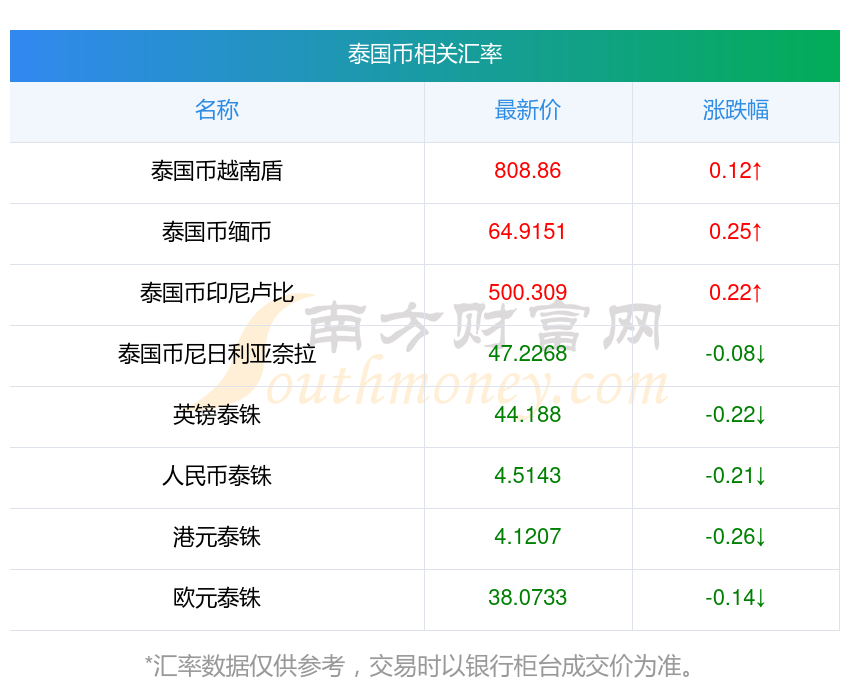Click the change value 0.12↑
This screenshot has height=698, width=850.
pos(736,171)
